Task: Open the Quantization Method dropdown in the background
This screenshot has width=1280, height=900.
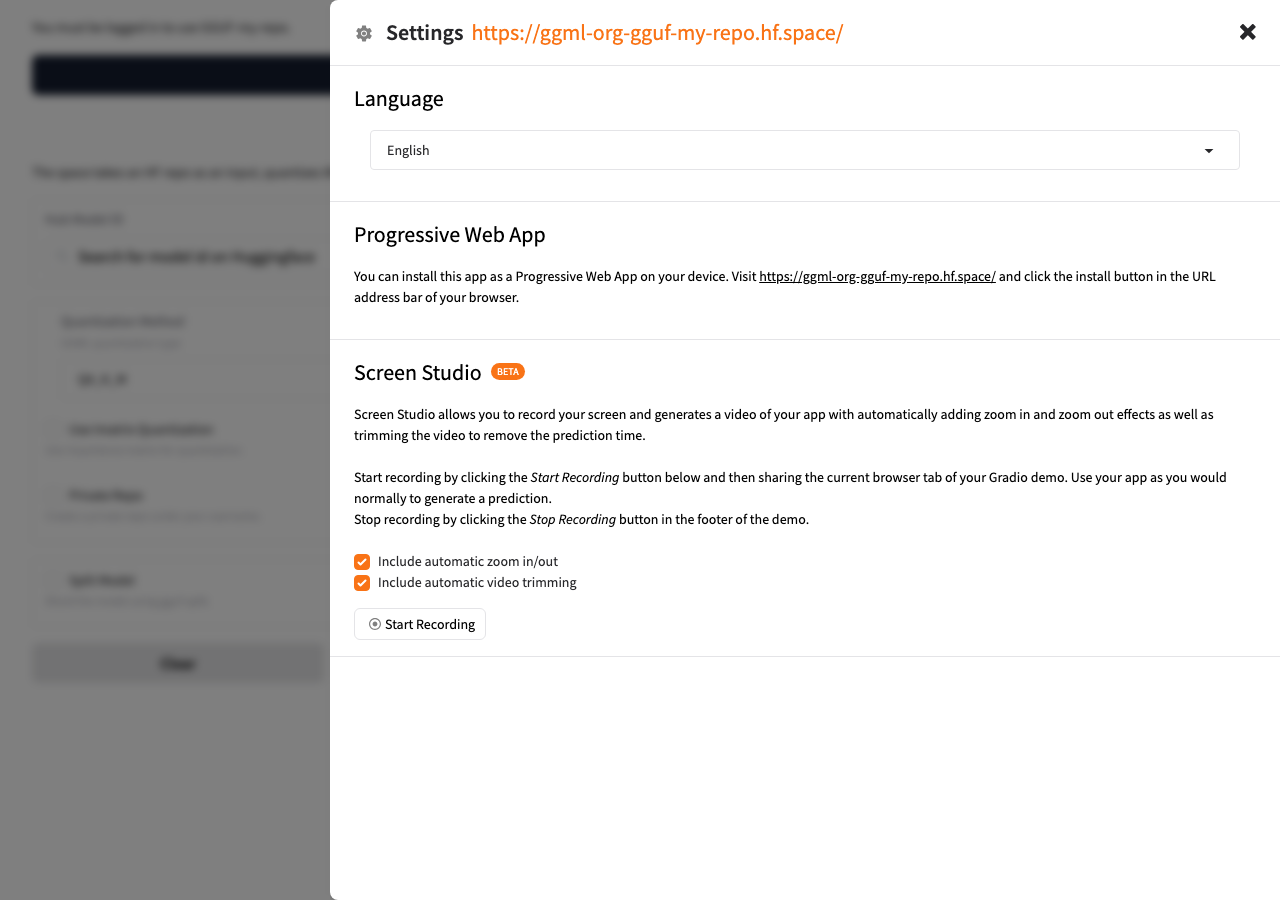Action: click(x=195, y=380)
